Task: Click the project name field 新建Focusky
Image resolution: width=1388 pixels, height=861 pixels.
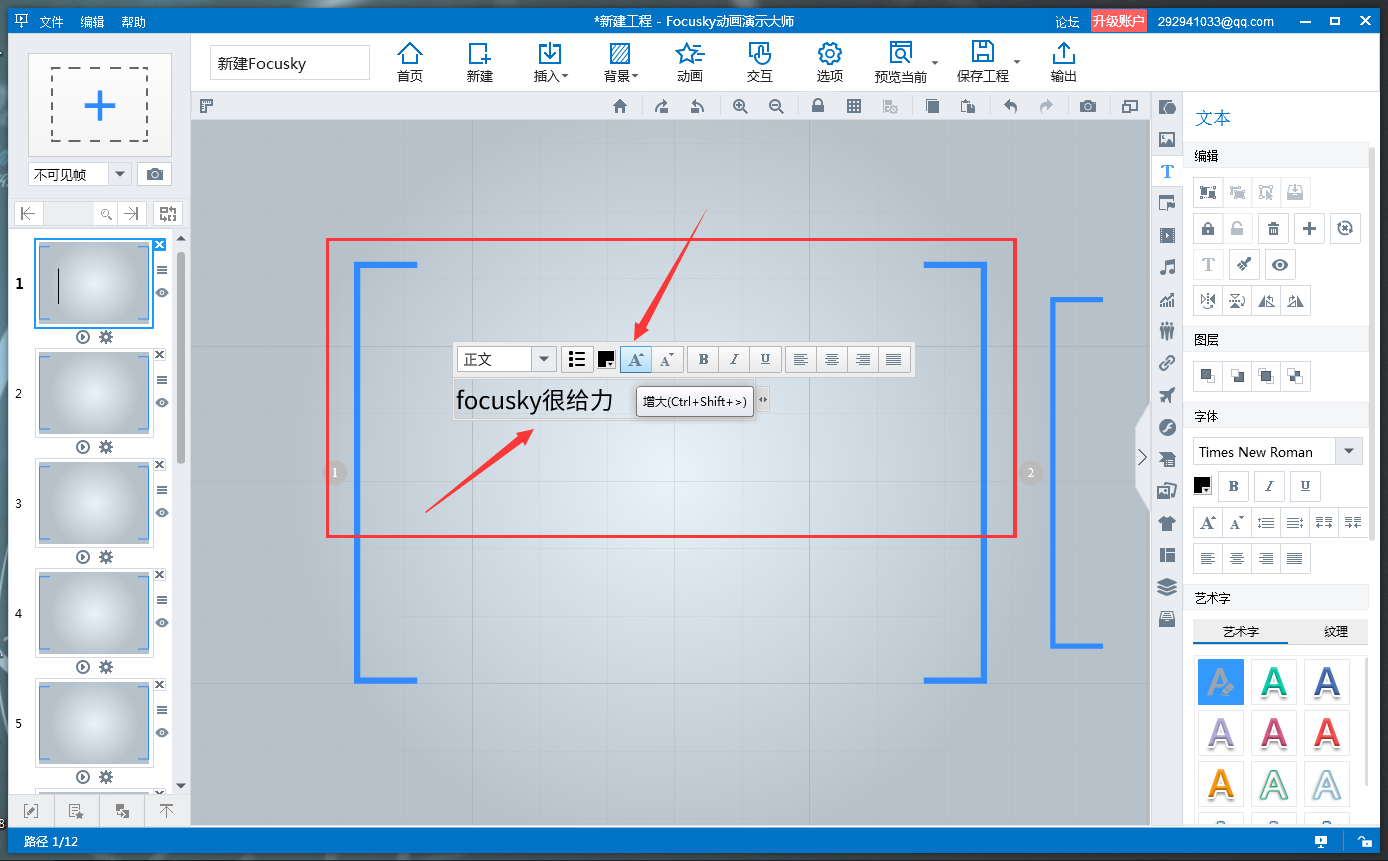Action: click(x=290, y=63)
